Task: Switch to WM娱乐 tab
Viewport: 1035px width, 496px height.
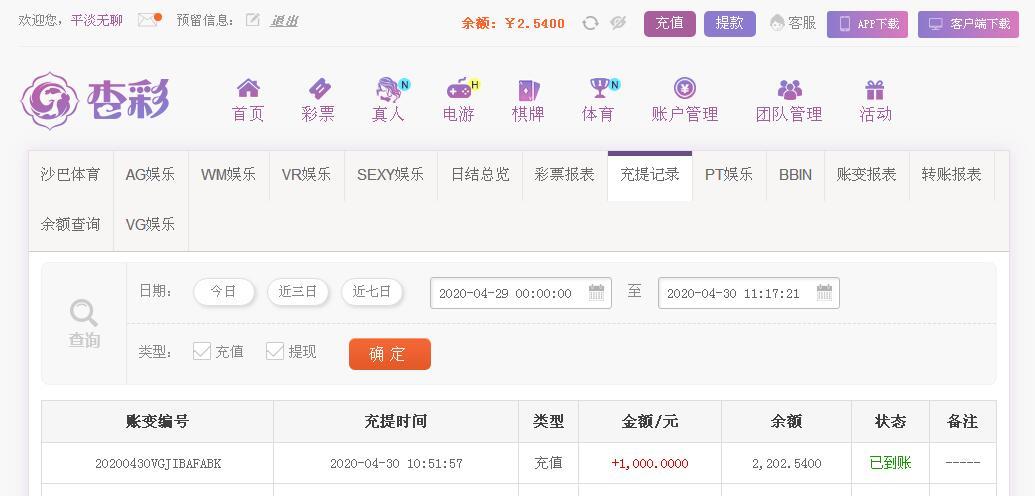Action: coord(228,175)
